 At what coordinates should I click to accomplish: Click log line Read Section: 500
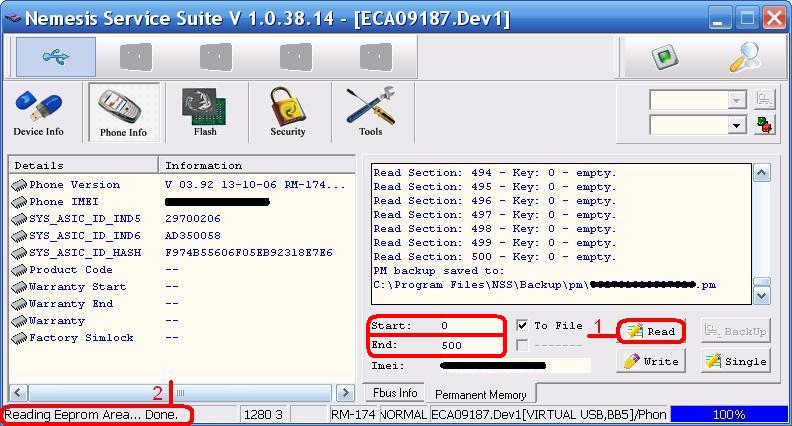495,257
